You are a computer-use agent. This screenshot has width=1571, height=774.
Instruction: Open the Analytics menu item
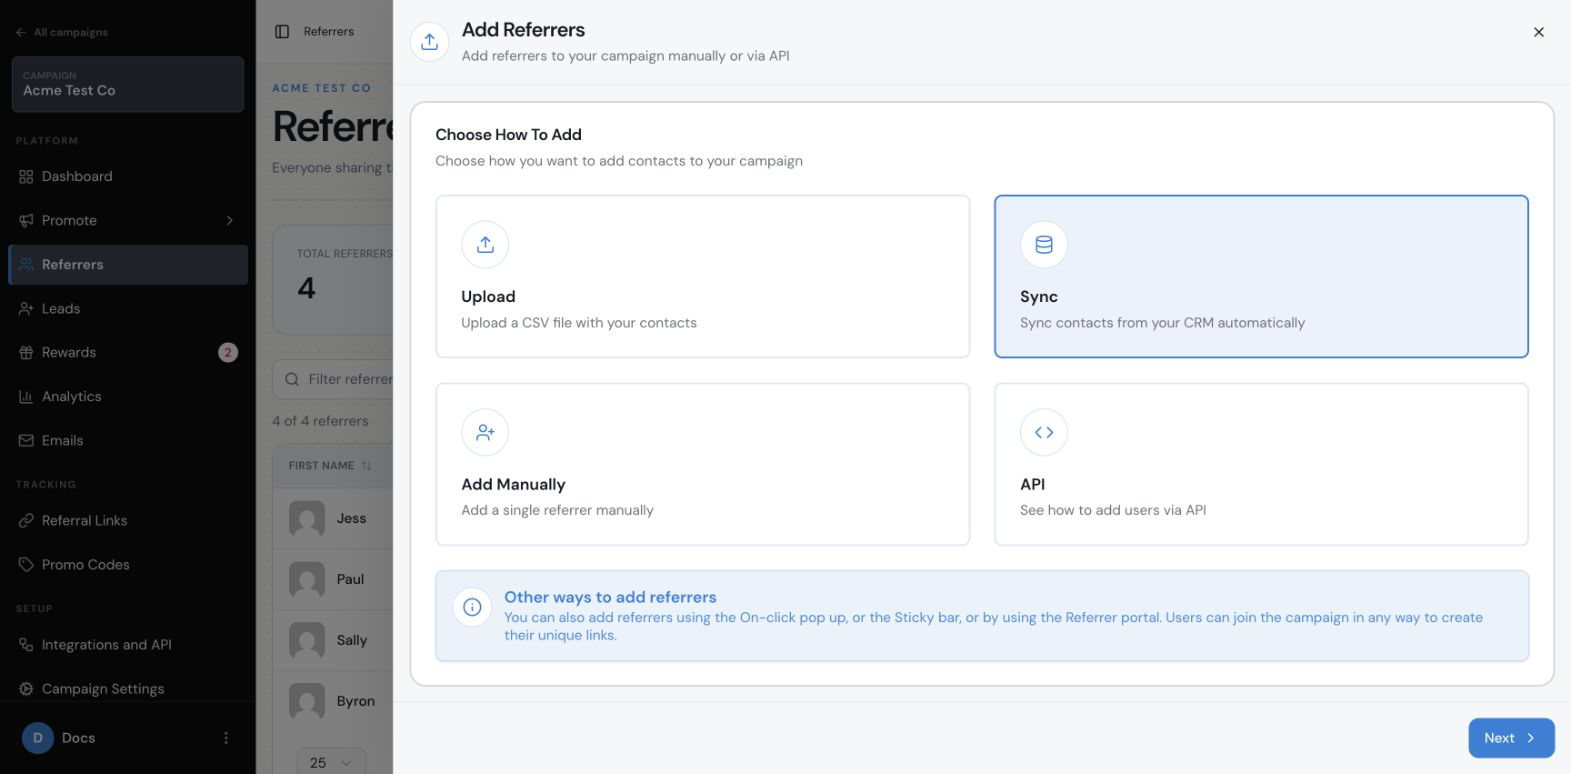tap(128, 397)
